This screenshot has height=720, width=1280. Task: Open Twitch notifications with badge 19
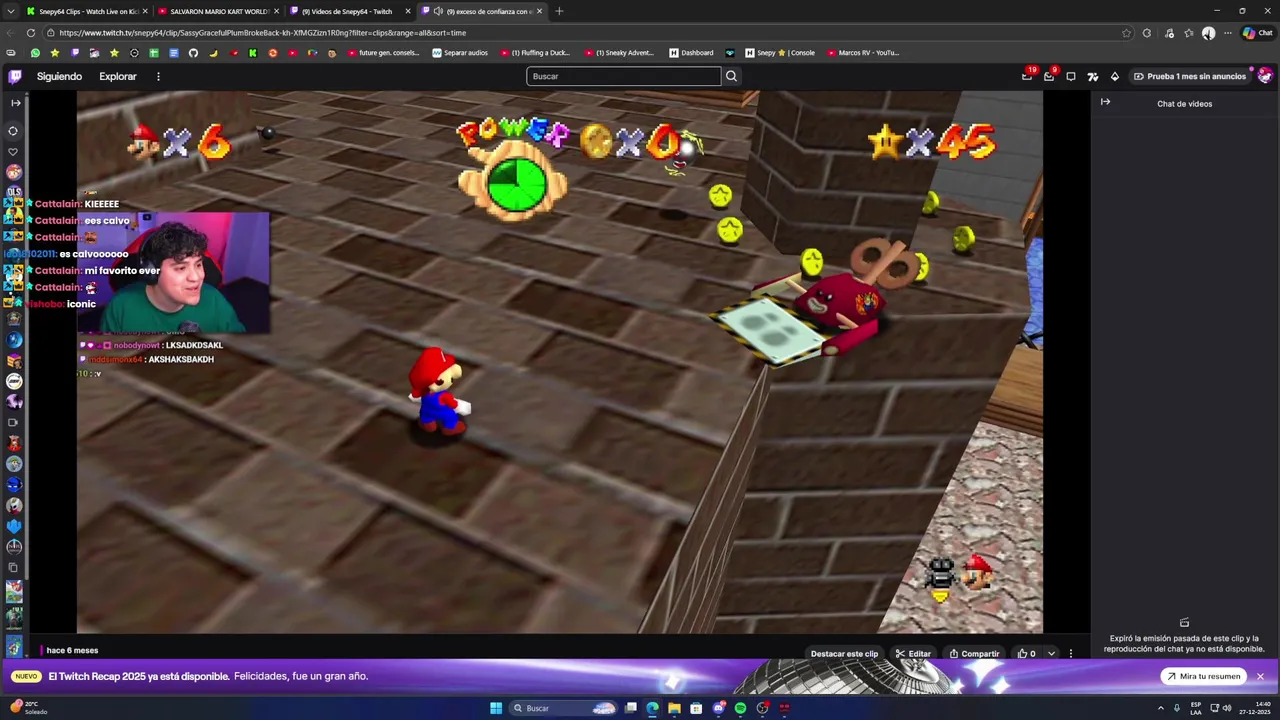tap(1027, 76)
